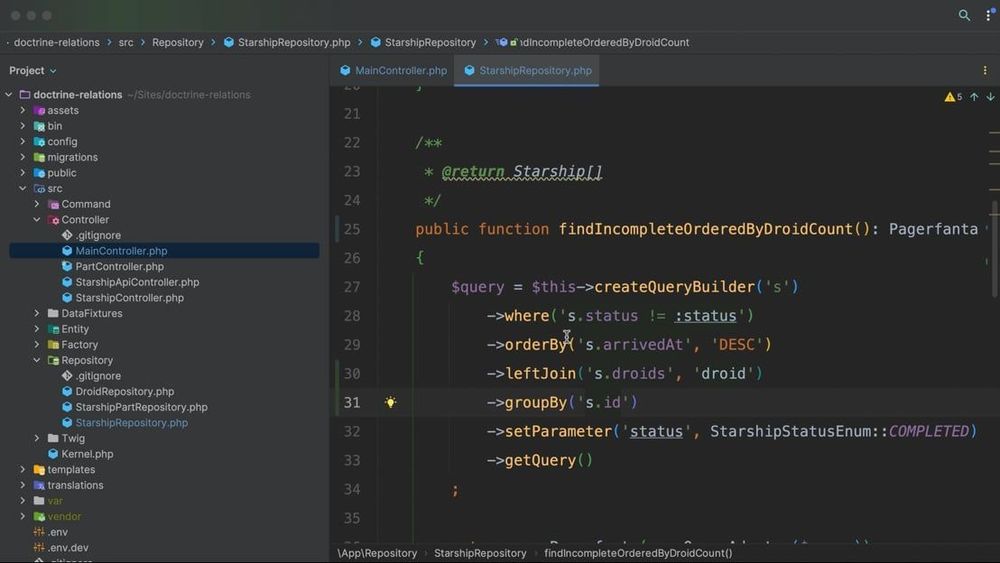Click the @return Starship[] doc annotation

click(x=522, y=172)
